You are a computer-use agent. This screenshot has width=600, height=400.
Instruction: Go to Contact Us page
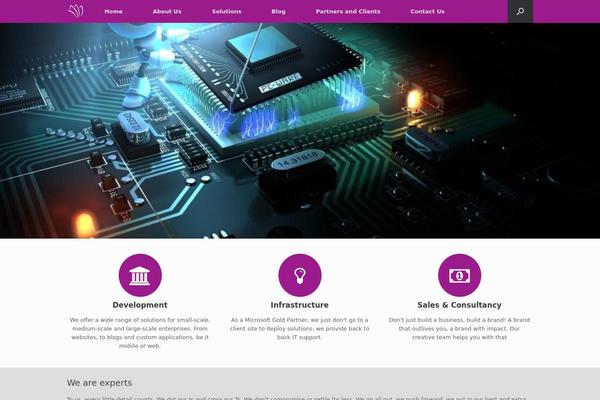click(427, 11)
